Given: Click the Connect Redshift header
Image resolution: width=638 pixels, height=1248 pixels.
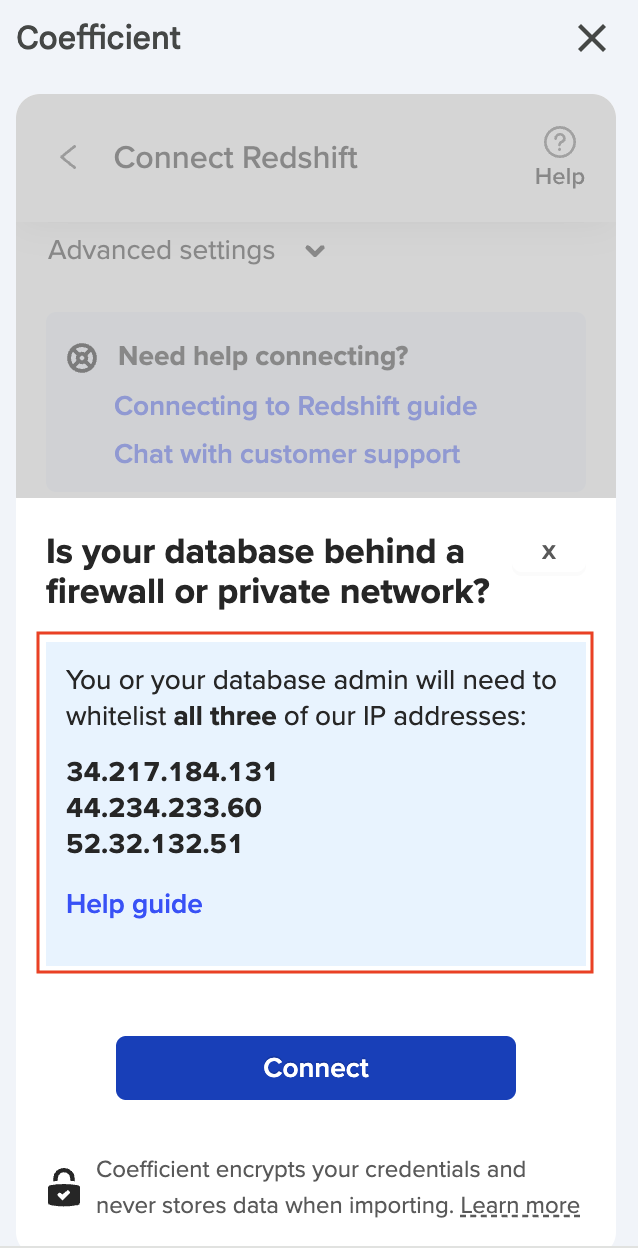Looking at the screenshot, I should [x=236, y=157].
